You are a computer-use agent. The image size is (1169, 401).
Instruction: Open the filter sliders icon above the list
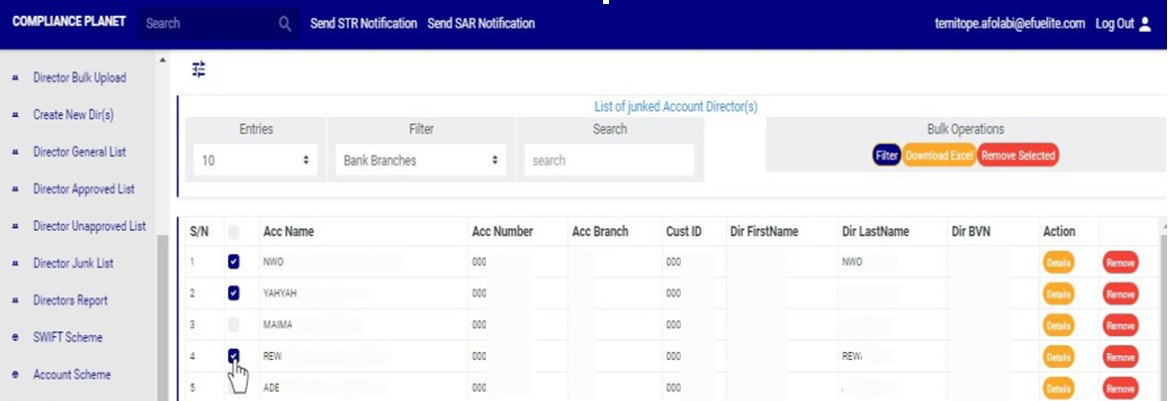[199, 69]
